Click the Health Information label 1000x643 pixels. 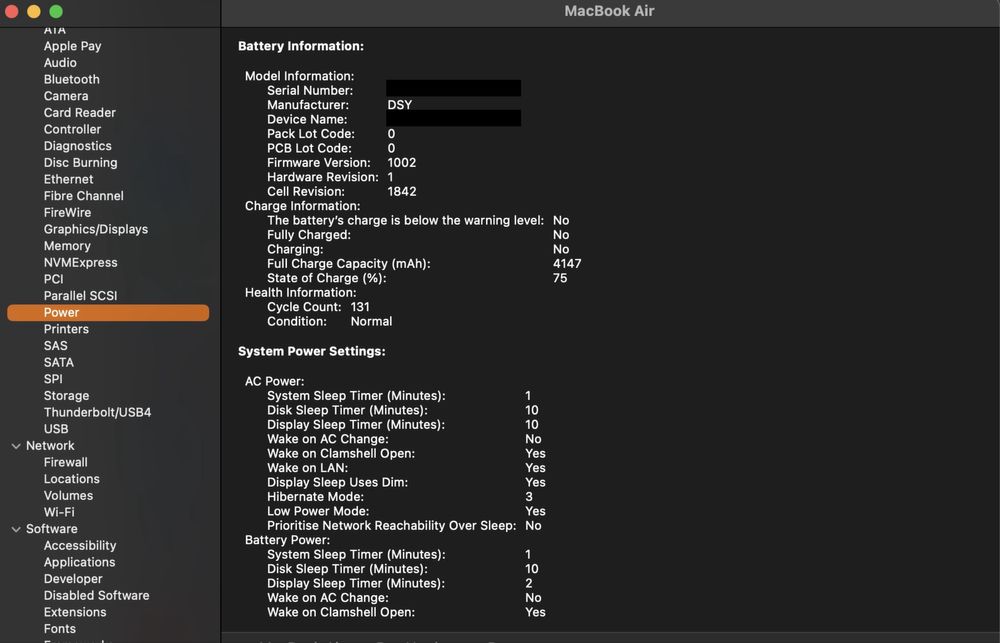300,293
